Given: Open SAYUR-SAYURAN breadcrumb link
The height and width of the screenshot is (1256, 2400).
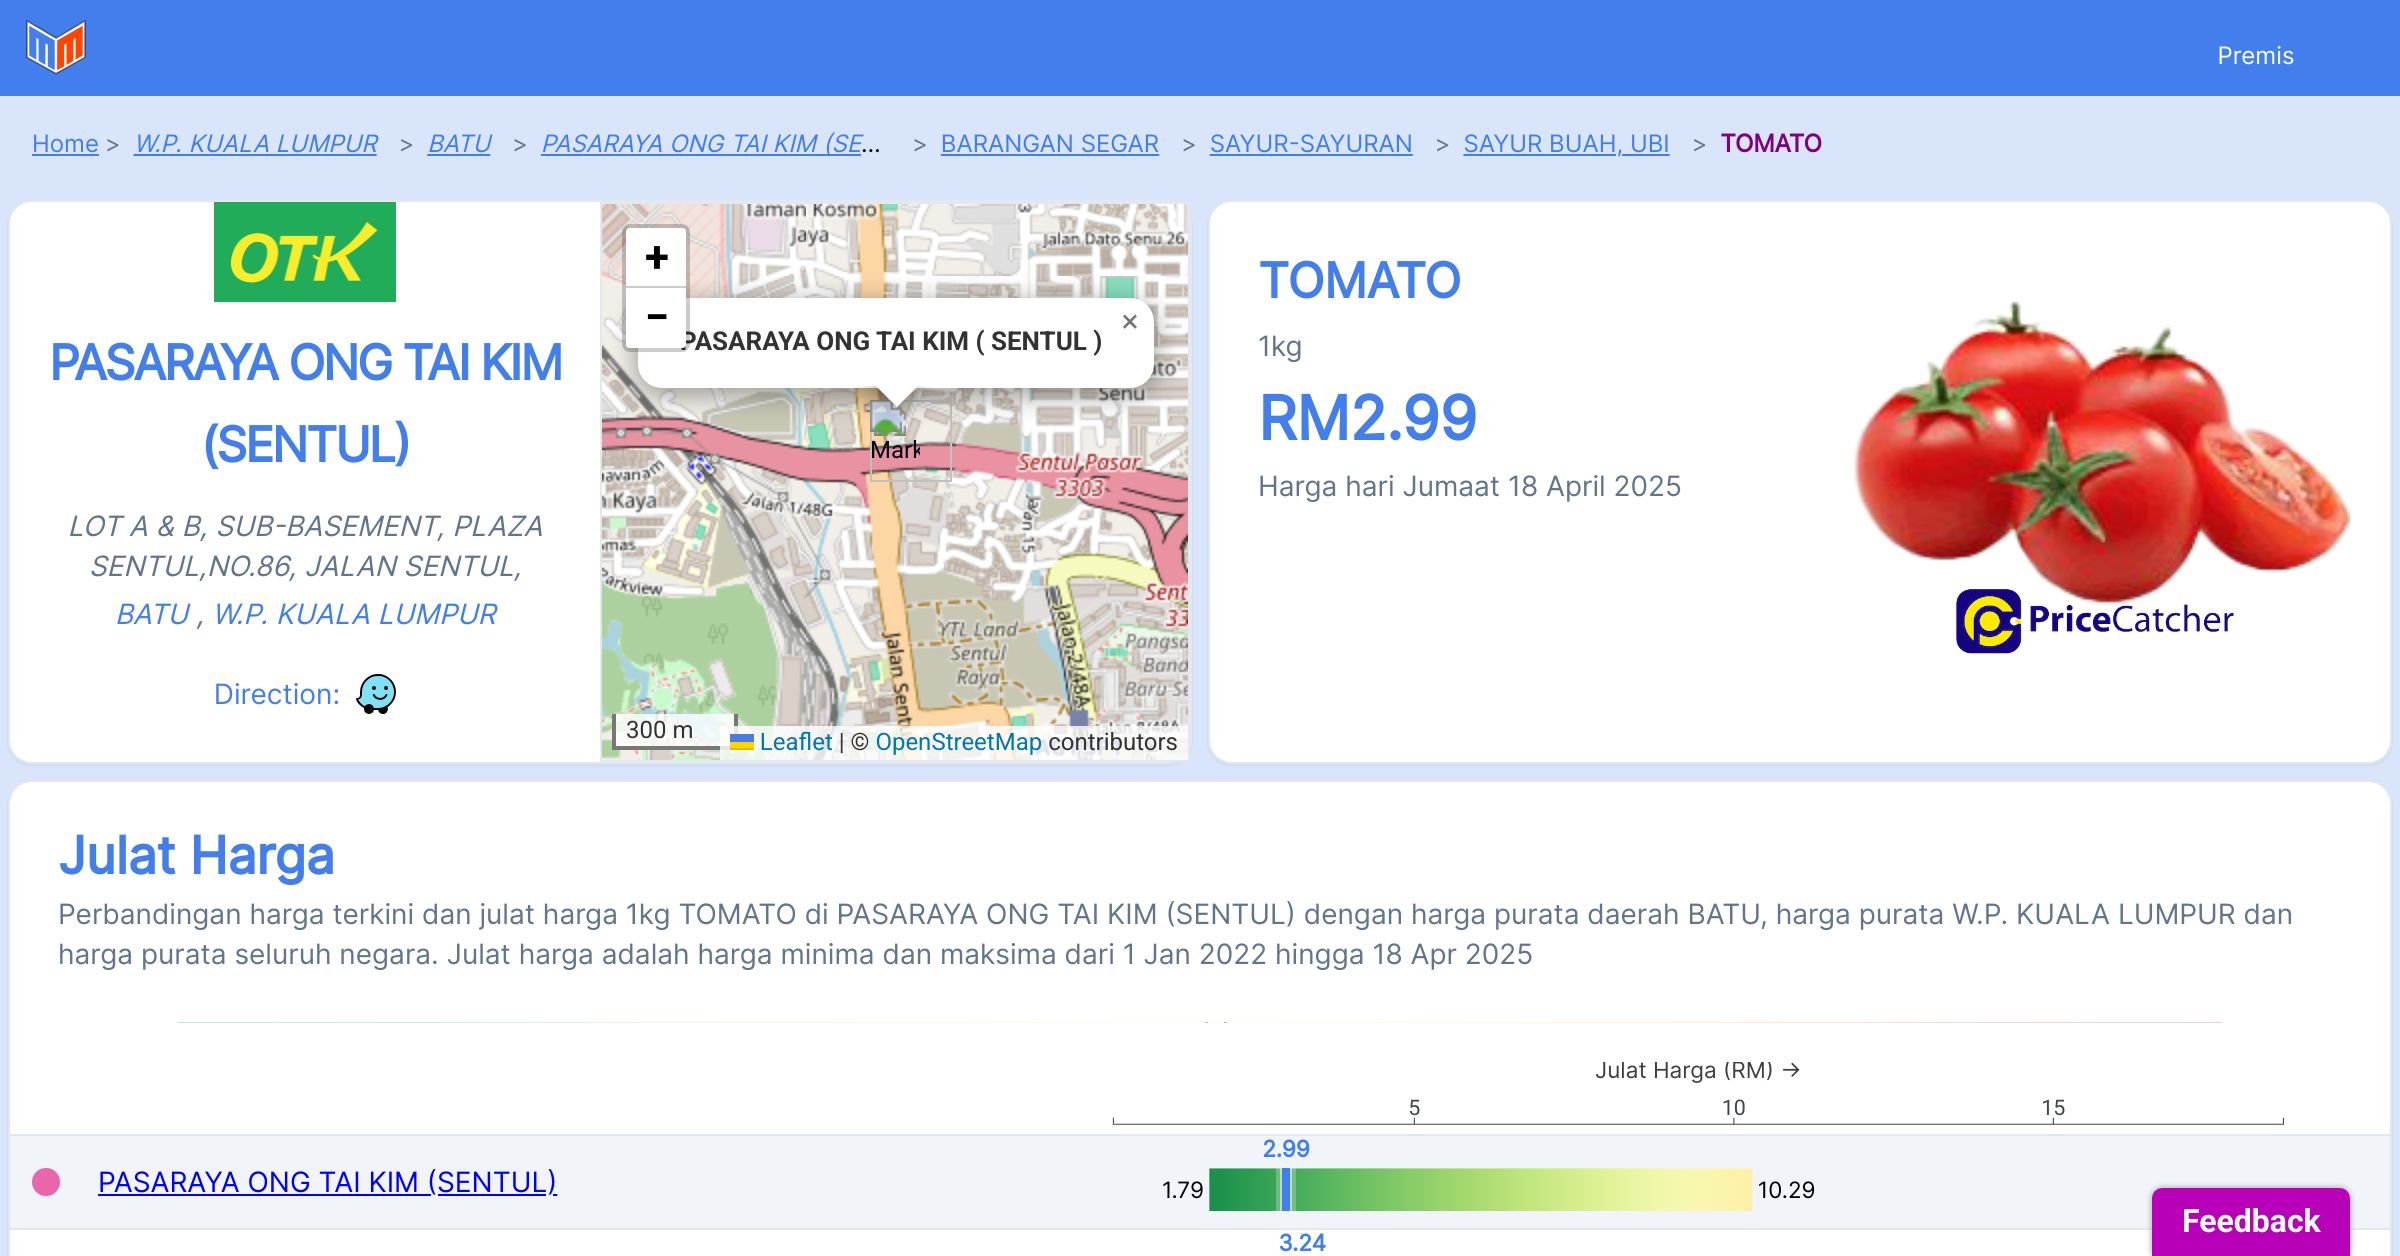Looking at the screenshot, I should [1310, 144].
